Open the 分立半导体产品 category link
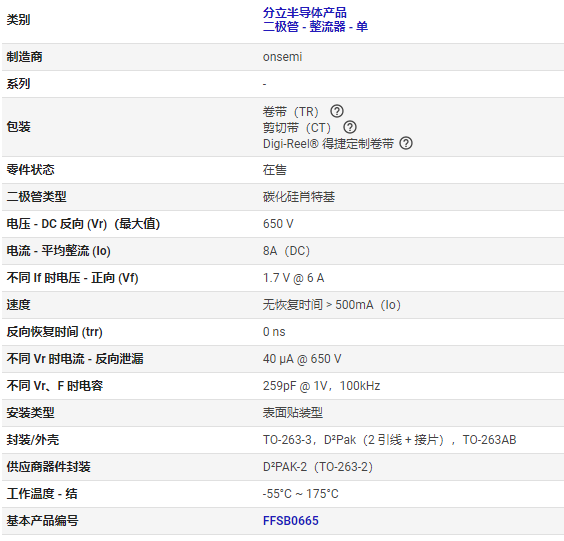The height and width of the screenshot is (541, 564). coord(305,13)
